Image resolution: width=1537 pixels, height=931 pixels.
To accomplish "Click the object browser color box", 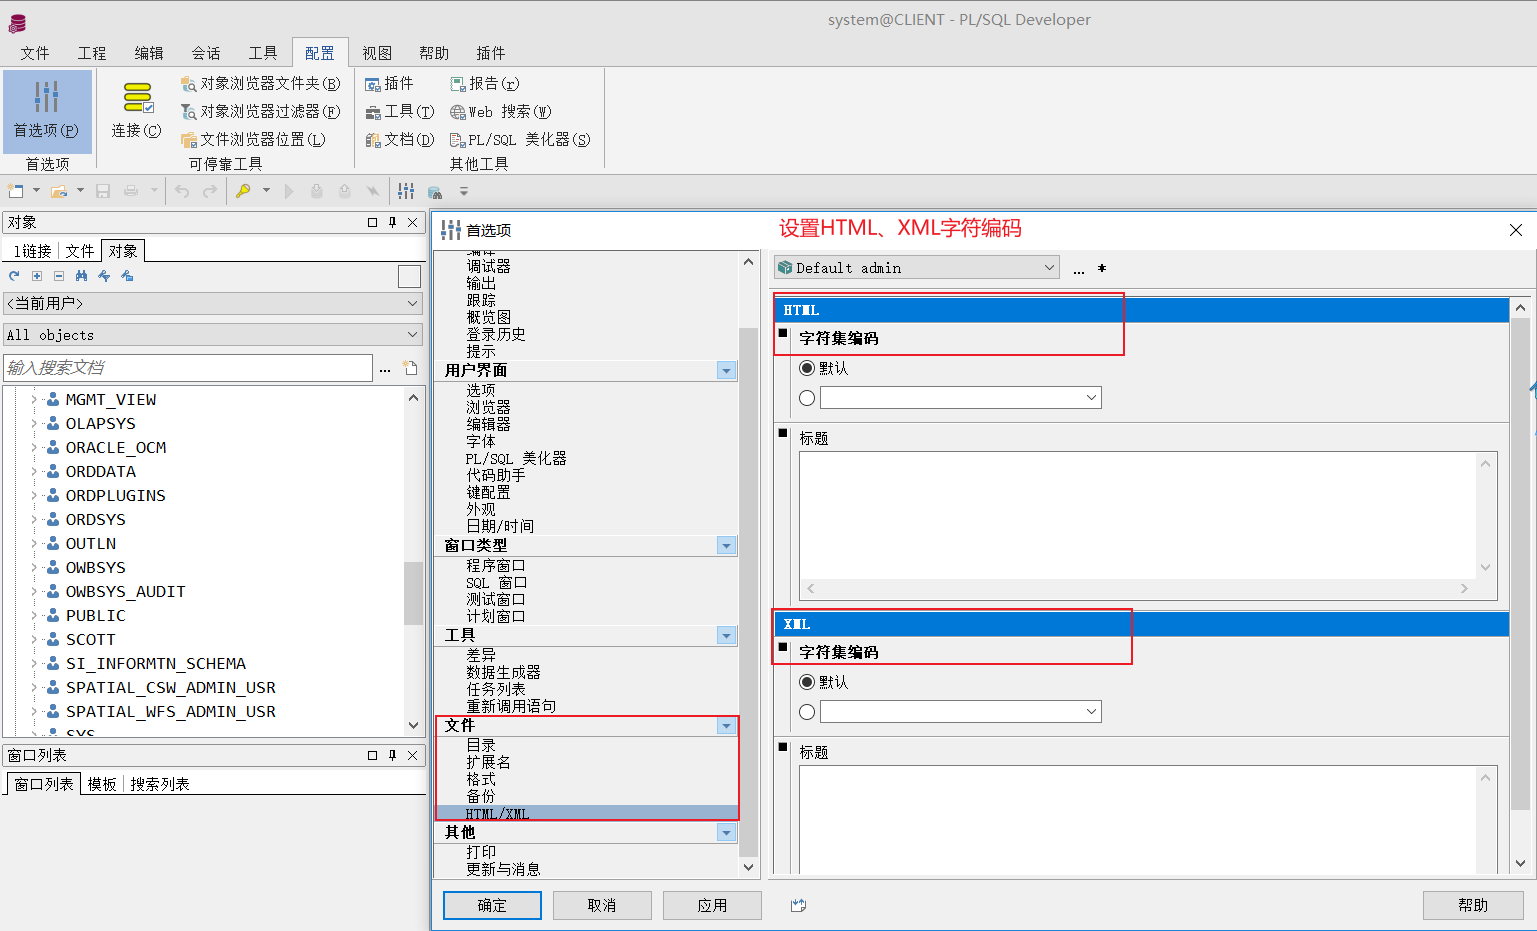I will click(x=409, y=277).
